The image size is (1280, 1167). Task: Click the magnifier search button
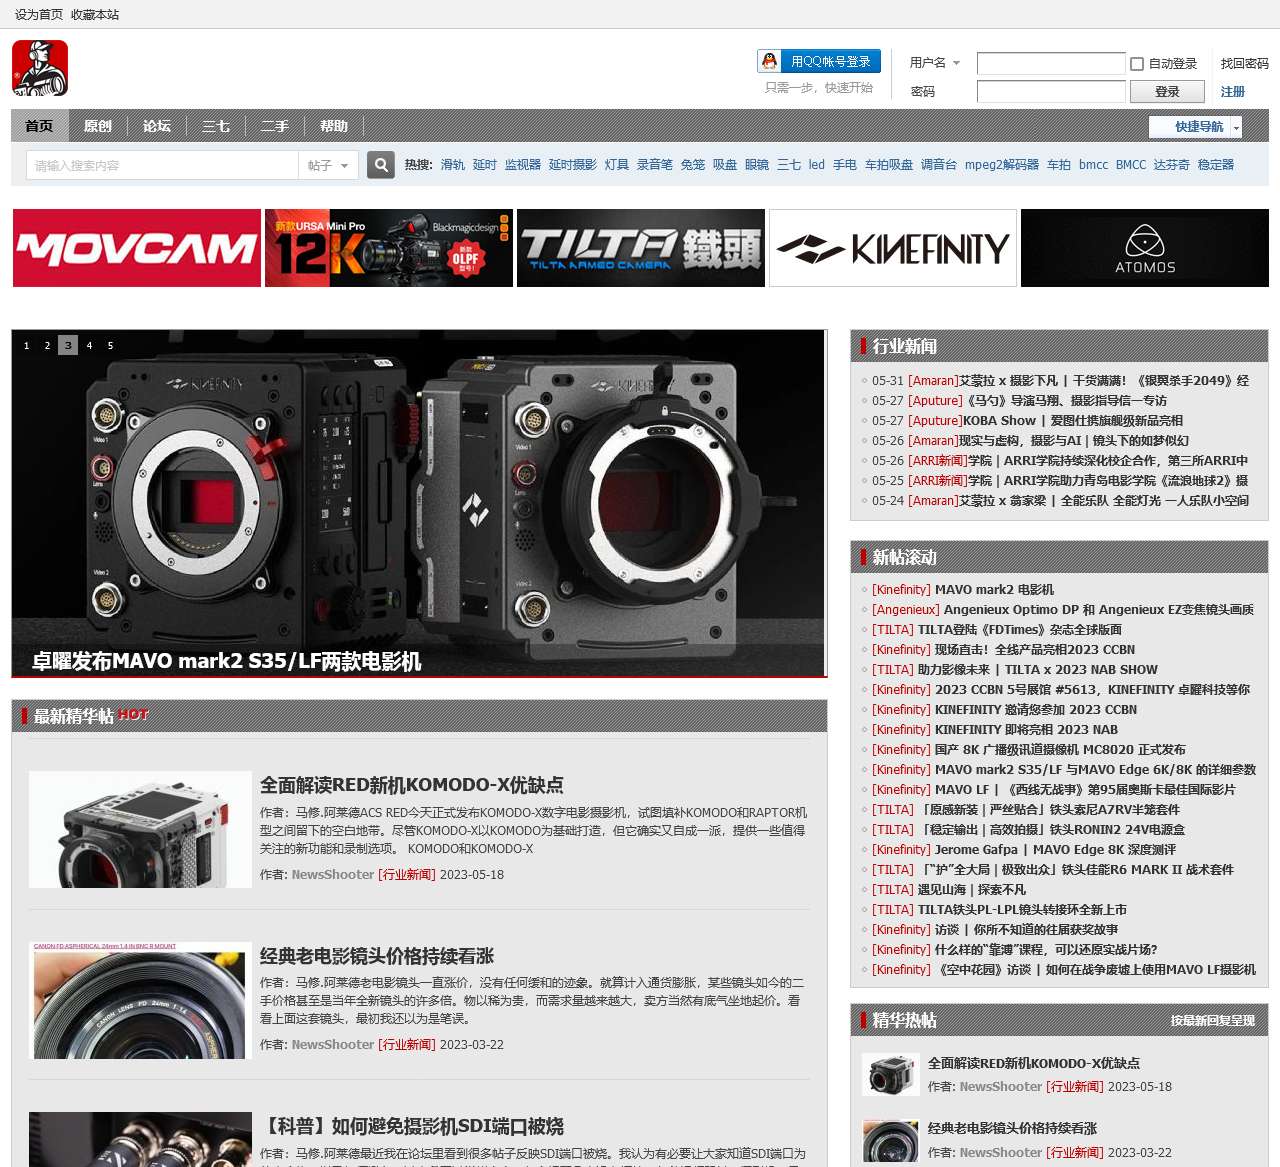coord(381,165)
